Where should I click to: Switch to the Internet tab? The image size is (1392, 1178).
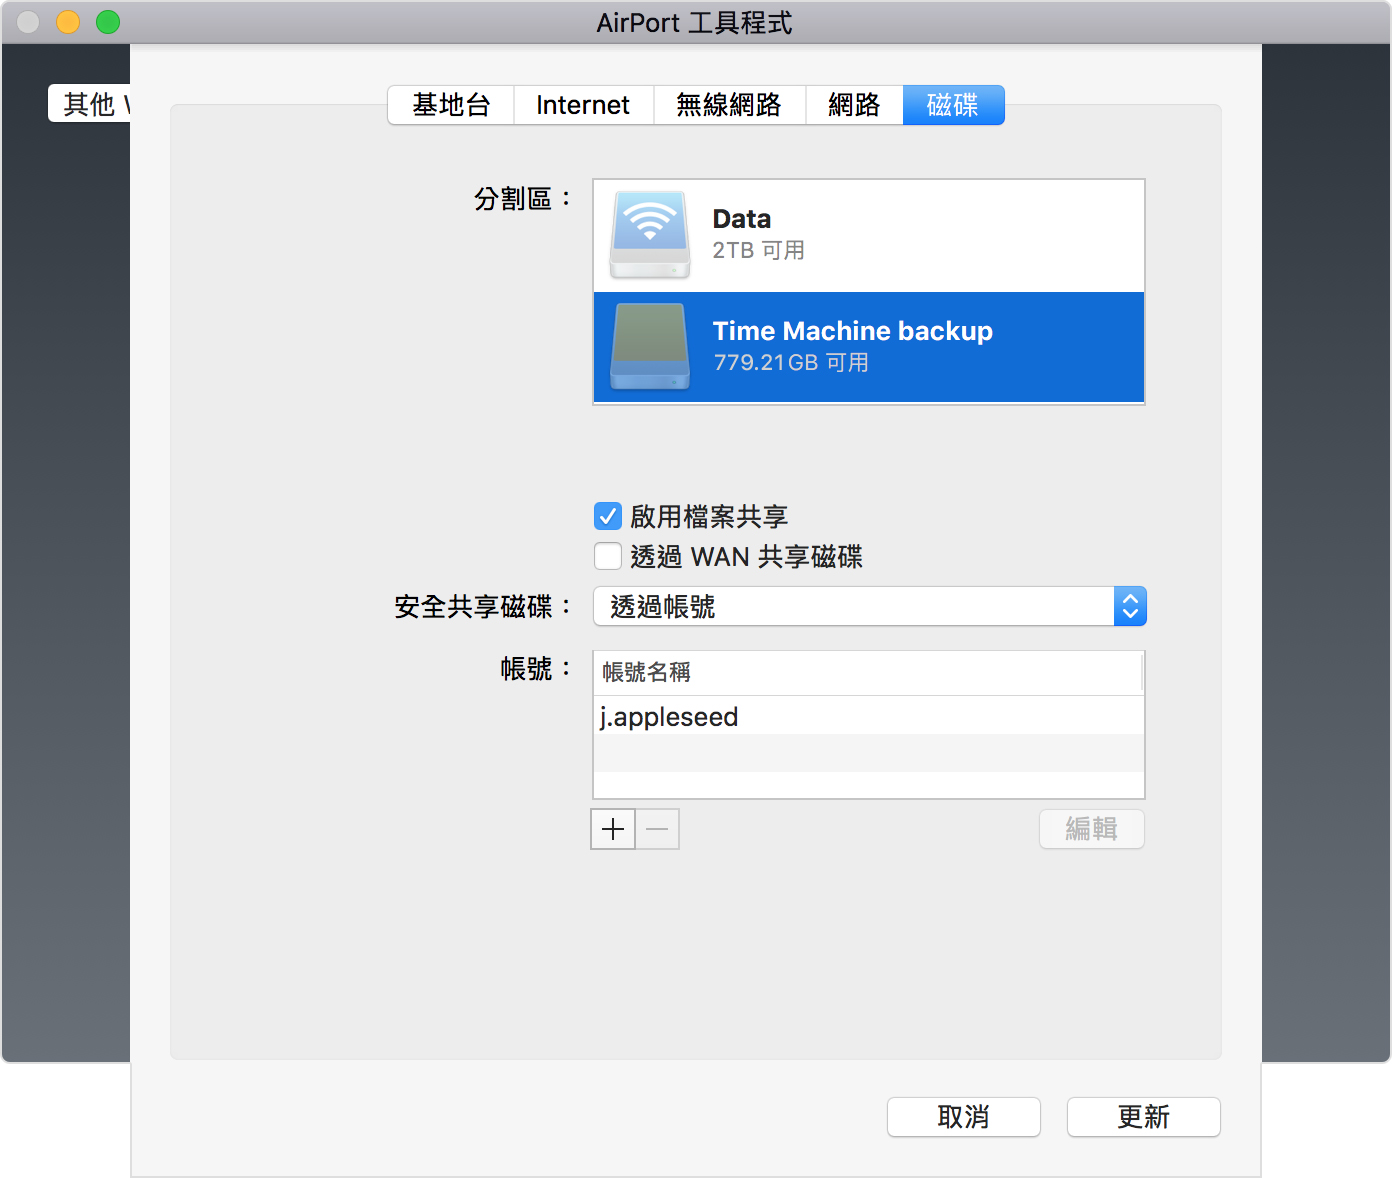tap(583, 105)
